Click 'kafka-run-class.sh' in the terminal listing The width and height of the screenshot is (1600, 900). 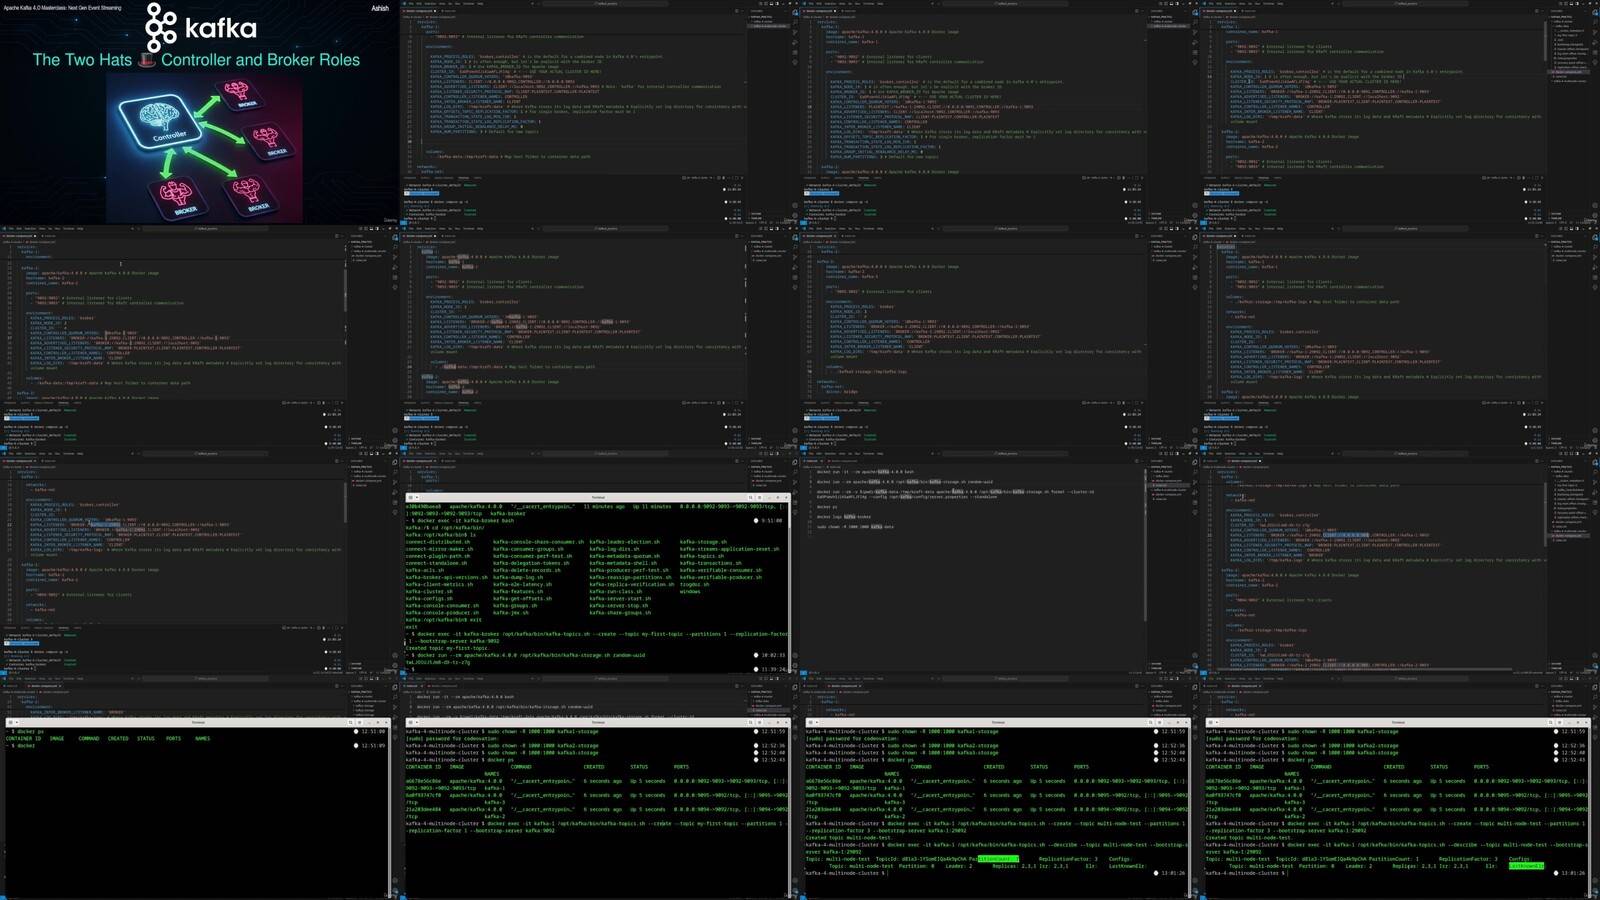click(x=616, y=591)
